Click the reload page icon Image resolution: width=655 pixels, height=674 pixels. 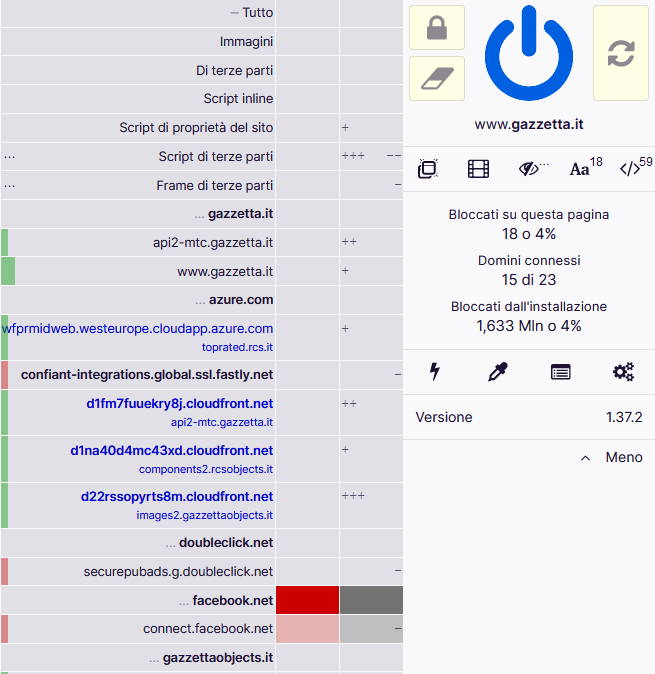(x=621, y=53)
